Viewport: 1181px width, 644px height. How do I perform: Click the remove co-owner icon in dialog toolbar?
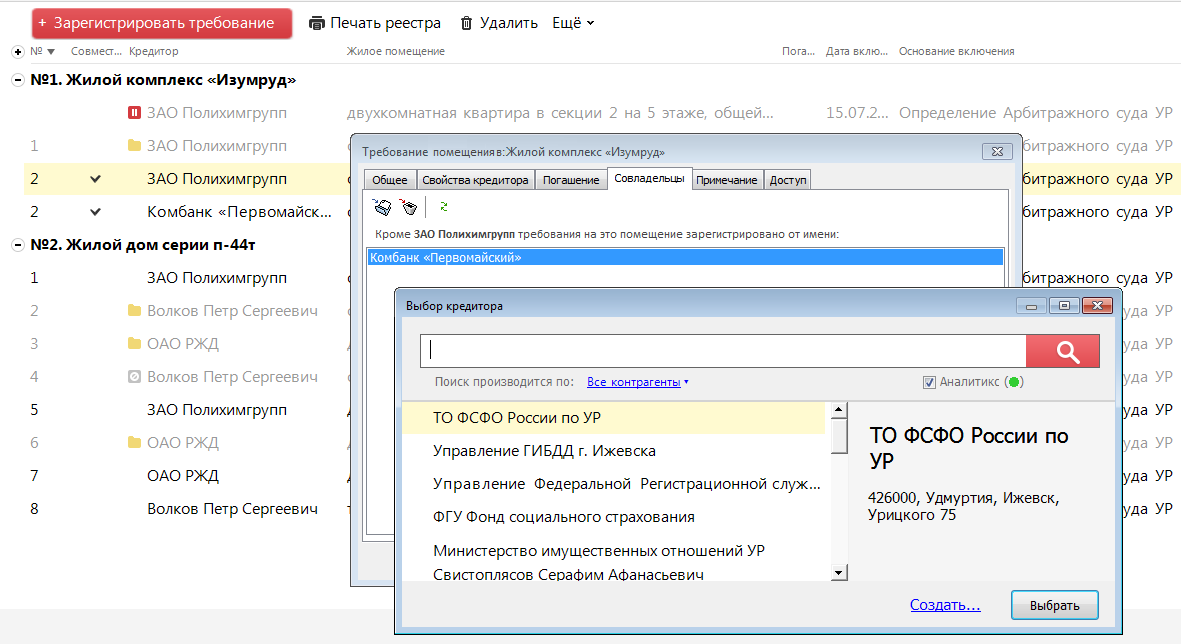coord(407,208)
